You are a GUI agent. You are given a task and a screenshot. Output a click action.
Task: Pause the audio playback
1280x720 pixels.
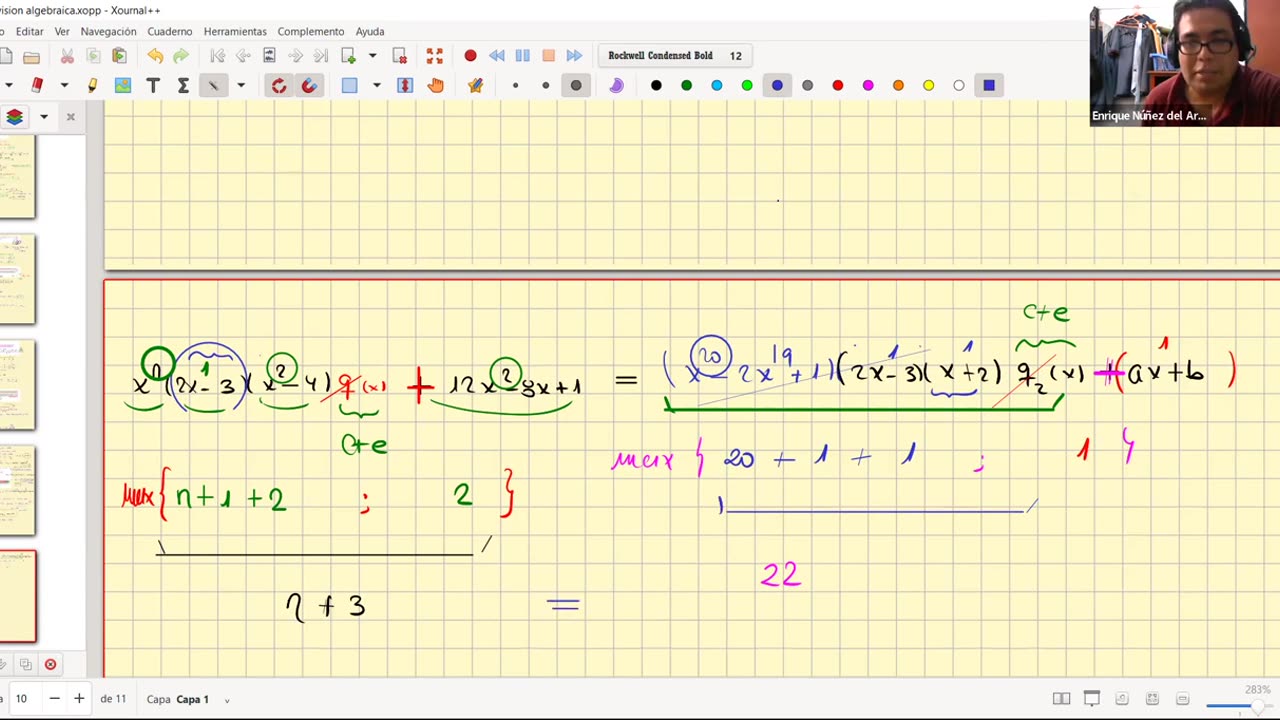(522, 56)
